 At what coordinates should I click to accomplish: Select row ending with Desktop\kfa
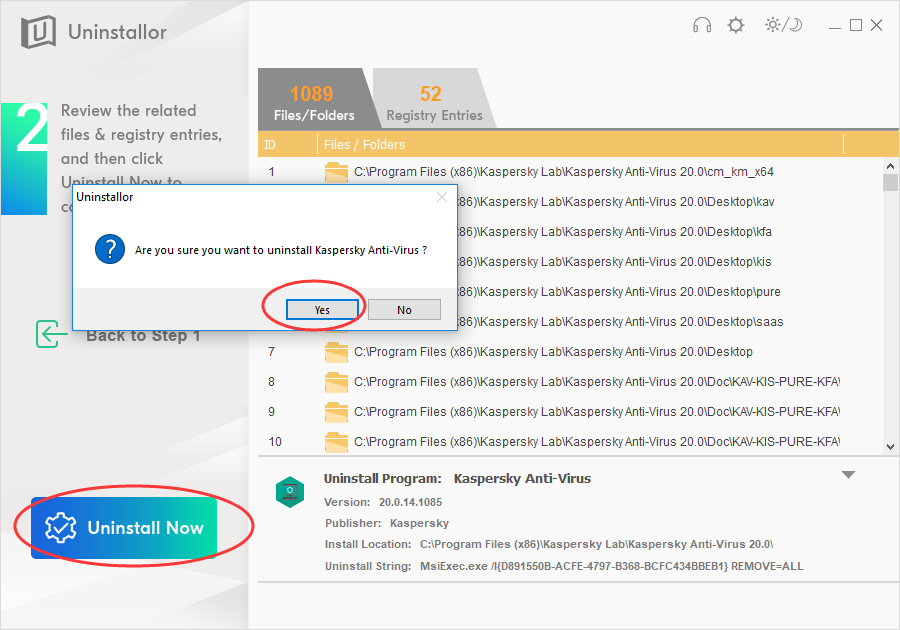(x=614, y=232)
